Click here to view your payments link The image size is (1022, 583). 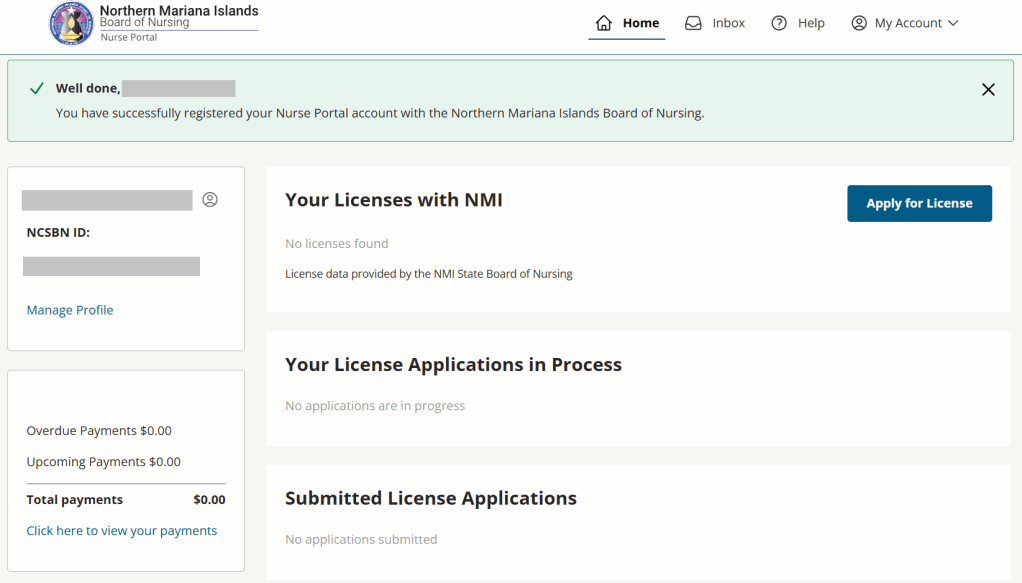(121, 531)
